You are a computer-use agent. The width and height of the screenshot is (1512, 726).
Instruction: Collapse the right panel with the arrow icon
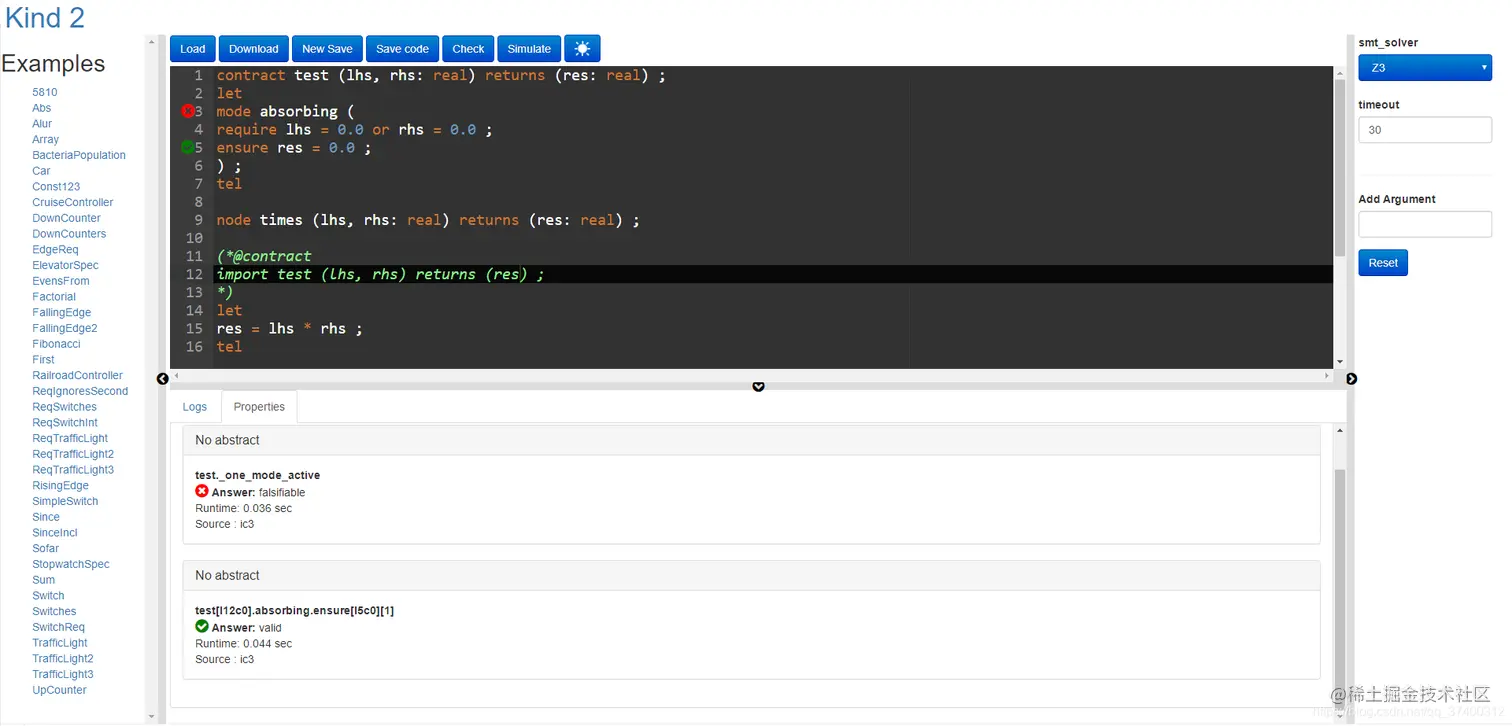click(x=1352, y=379)
